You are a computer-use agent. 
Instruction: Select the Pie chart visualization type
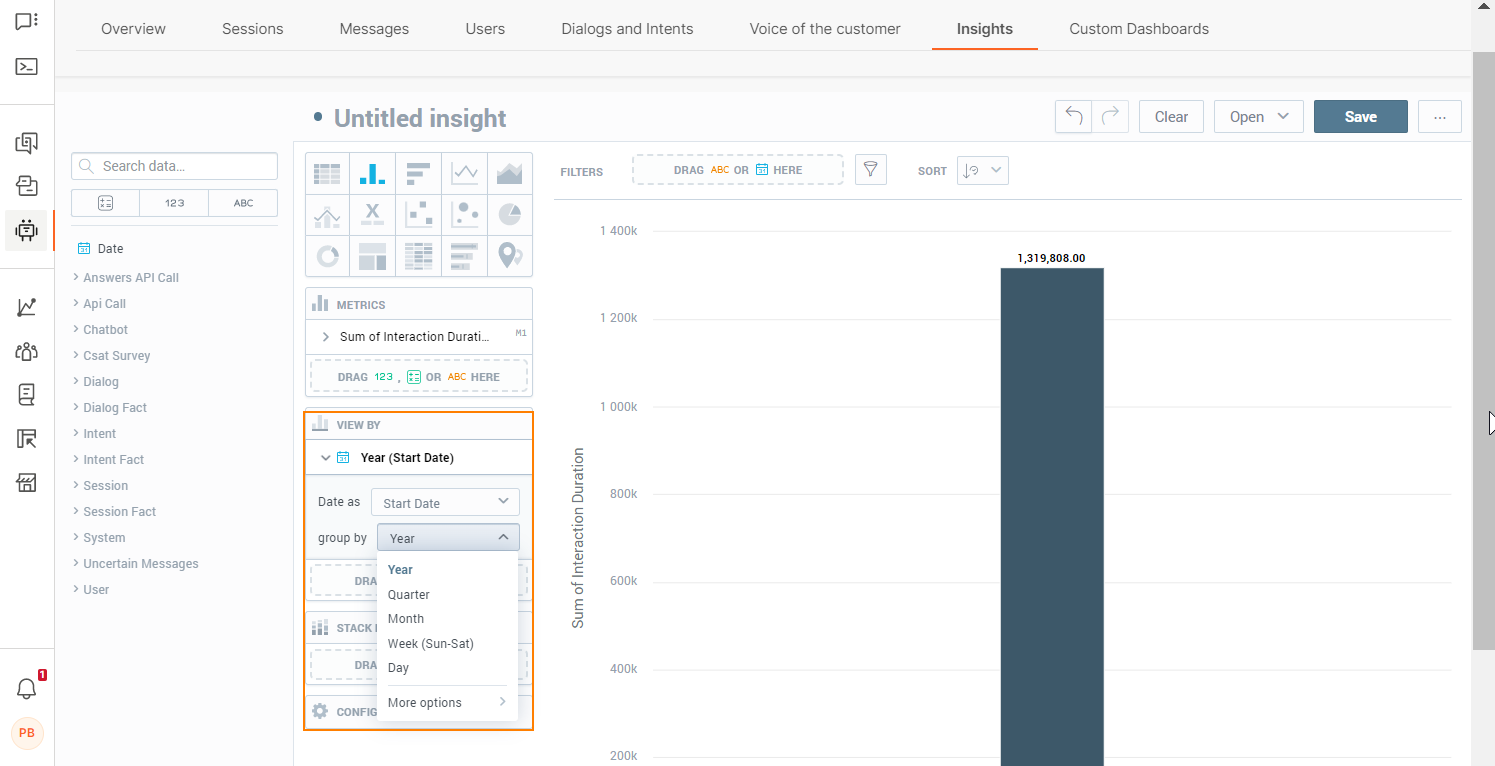(x=510, y=214)
